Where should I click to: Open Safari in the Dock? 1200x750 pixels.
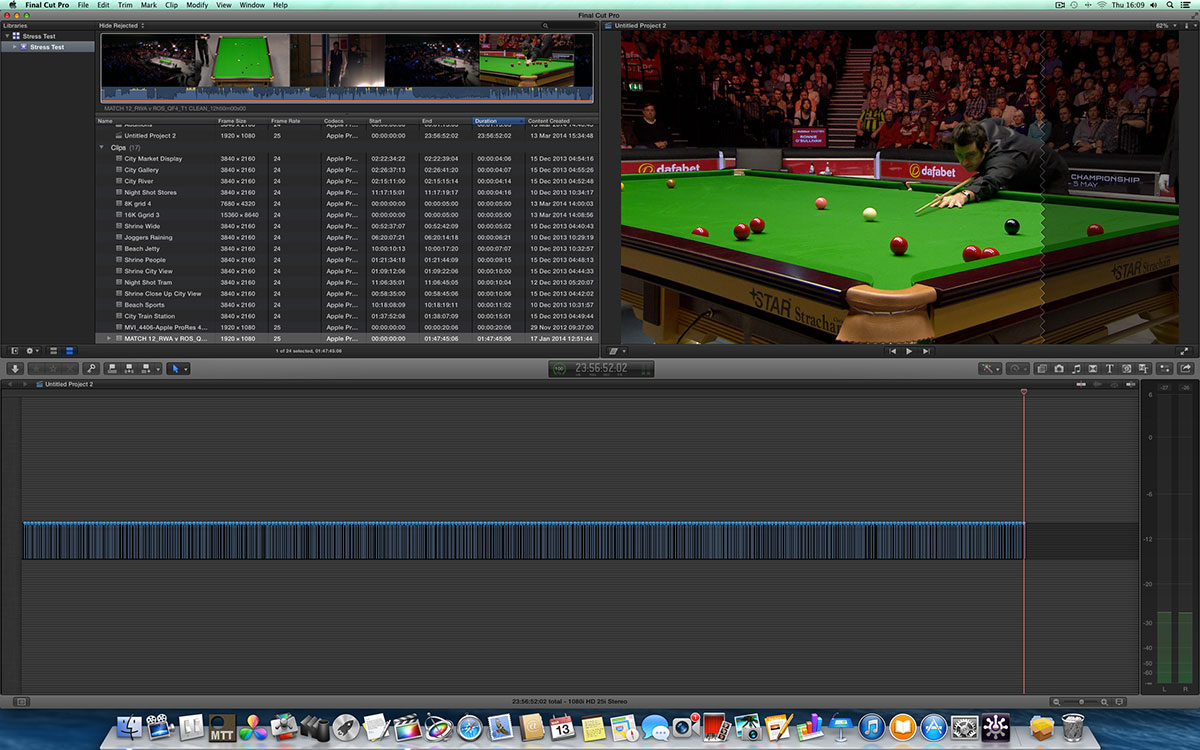coord(468,727)
